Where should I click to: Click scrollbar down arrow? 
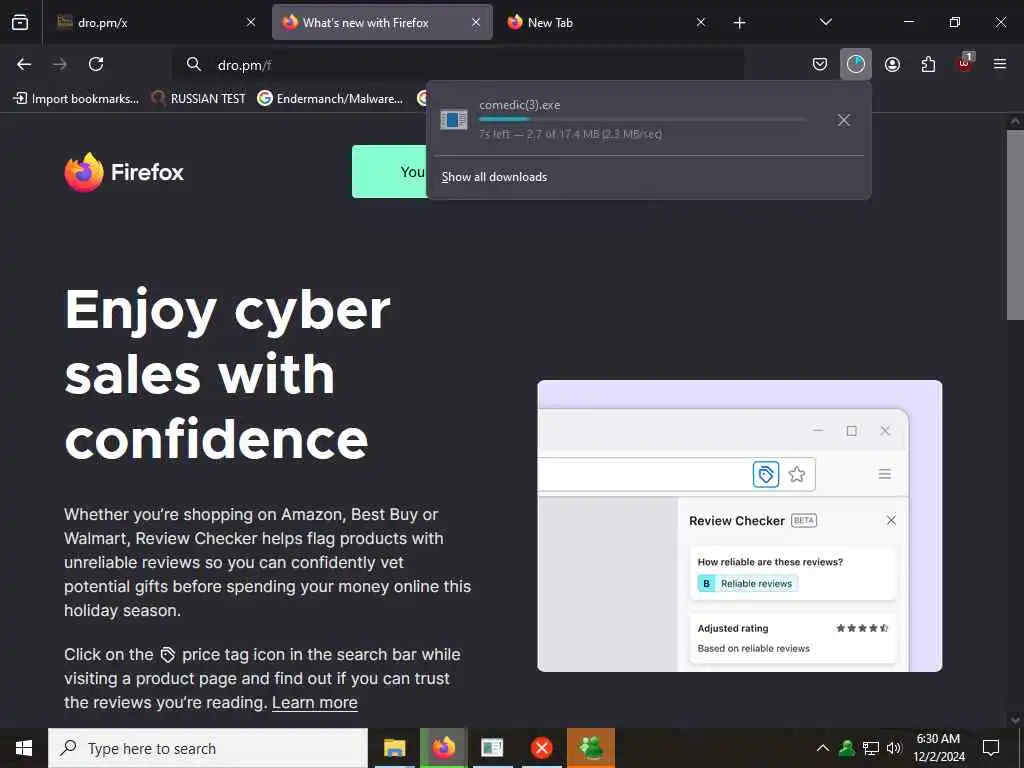click(1015, 720)
